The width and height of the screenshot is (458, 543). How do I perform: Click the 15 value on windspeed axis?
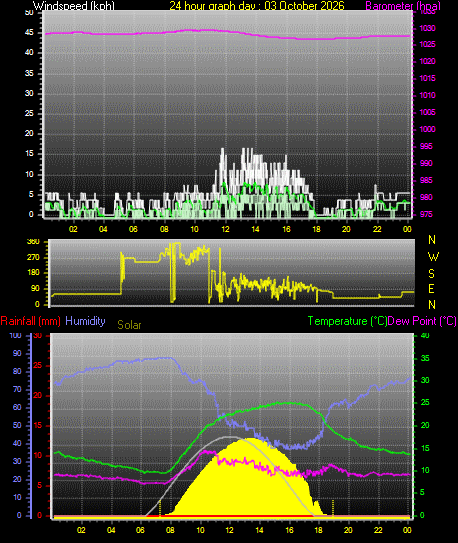pos(29,153)
